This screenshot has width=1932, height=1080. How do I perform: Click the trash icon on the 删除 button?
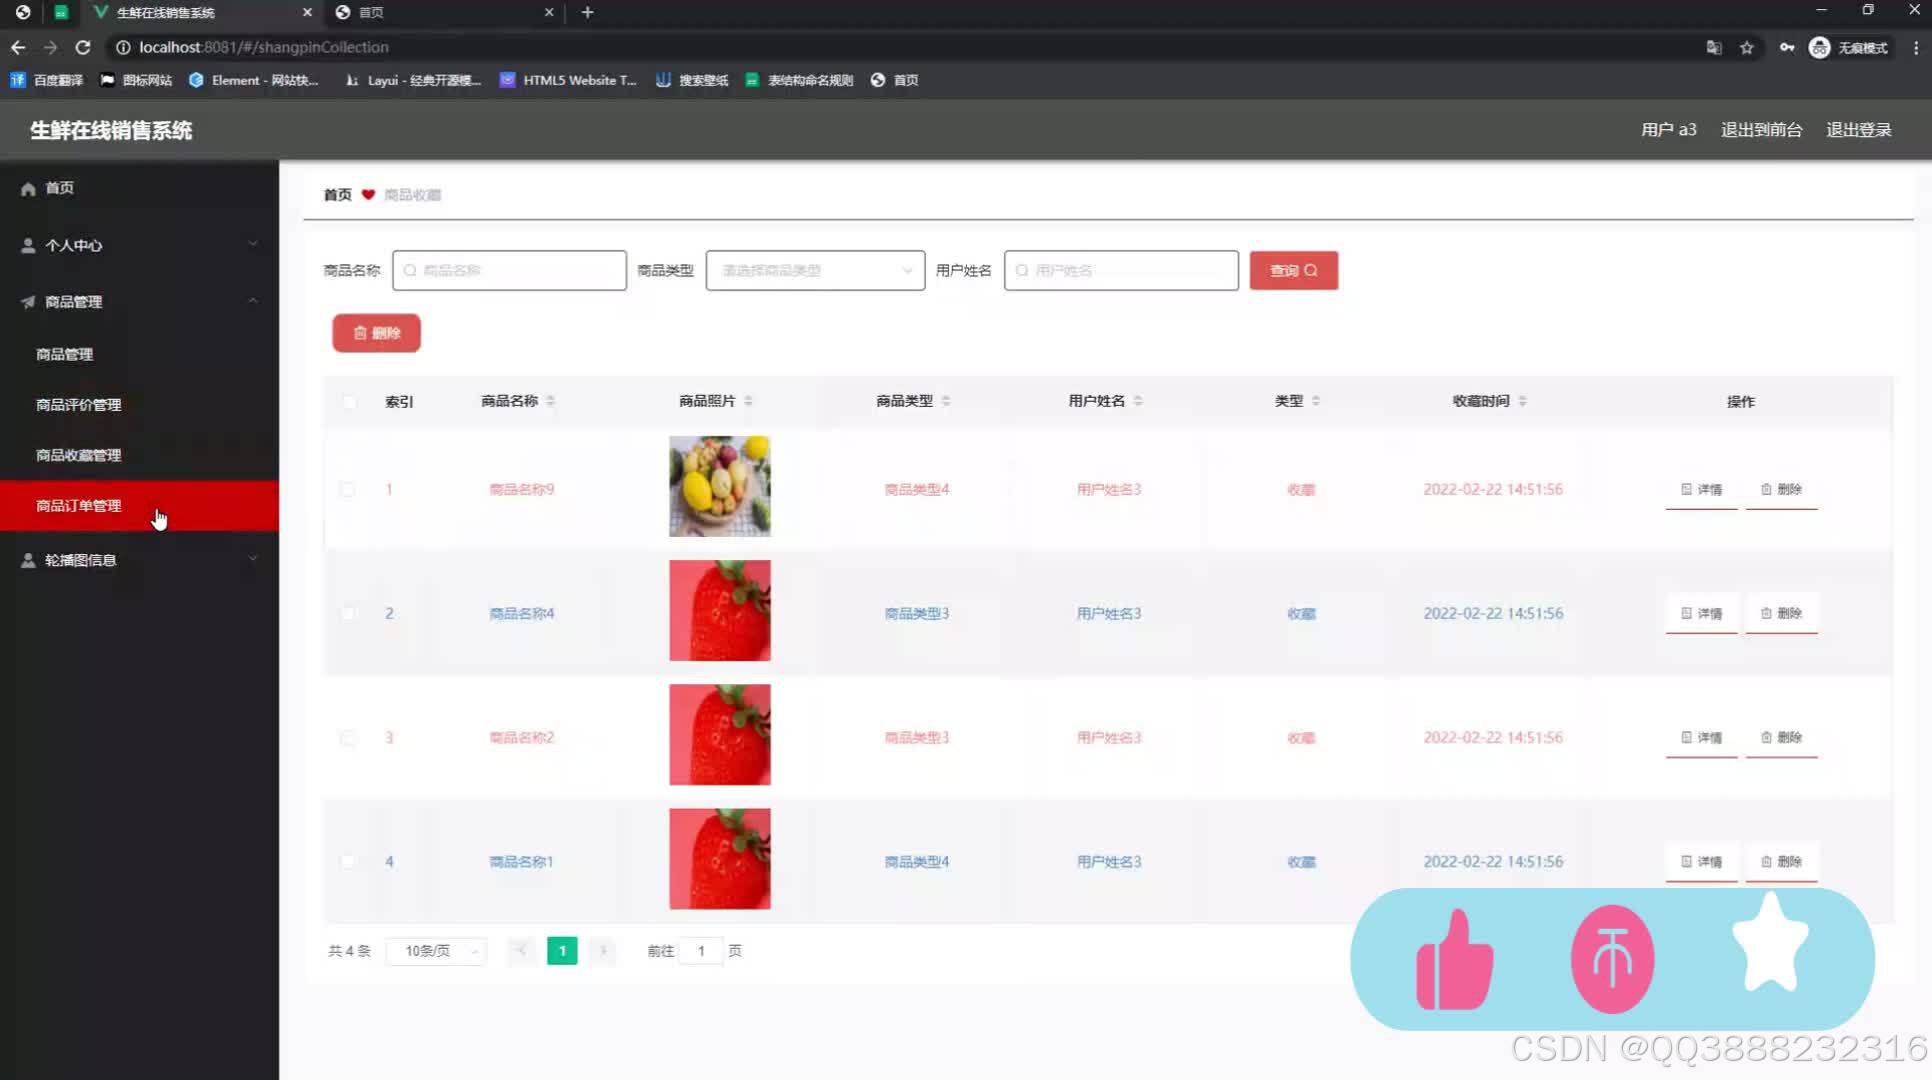(362, 333)
